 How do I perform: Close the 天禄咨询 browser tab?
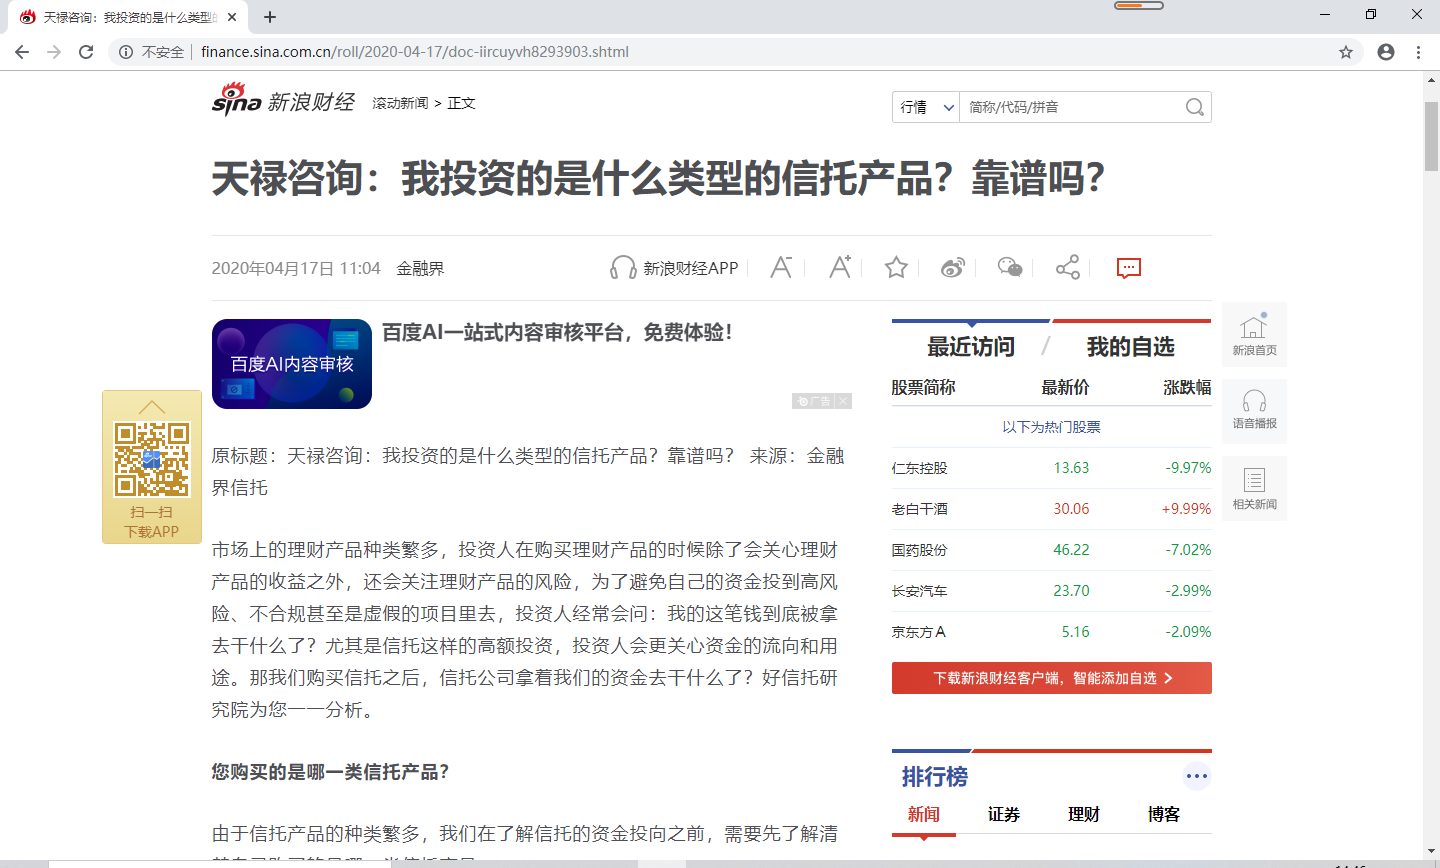tap(232, 17)
